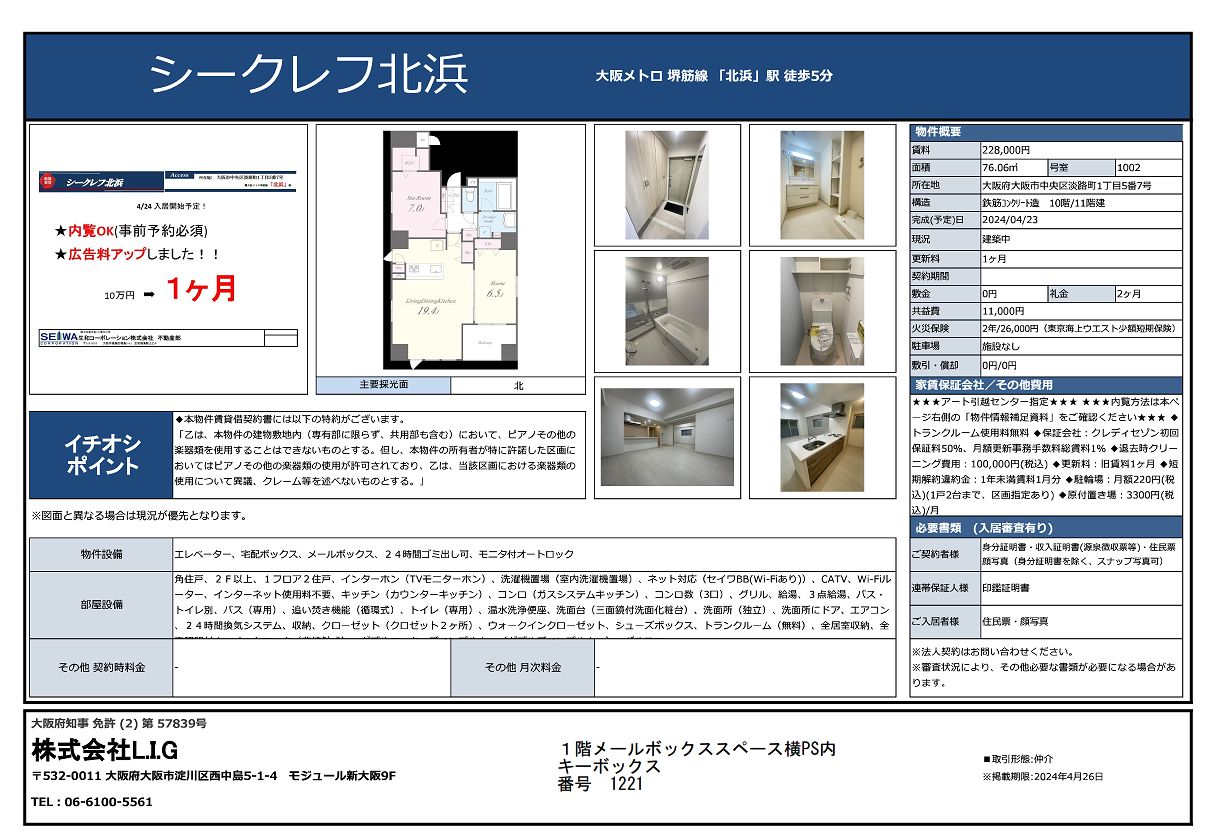The height and width of the screenshot is (839, 1214).
Task: View the toilet photo
Action: point(822,310)
